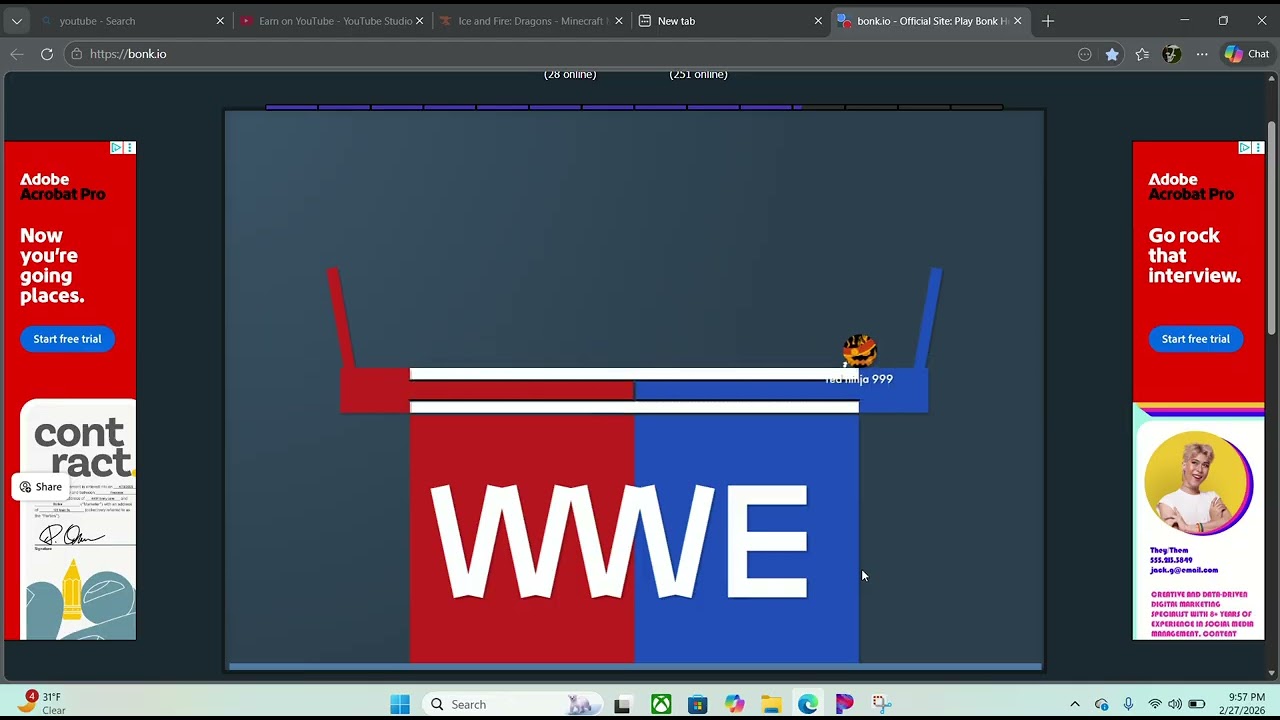This screenshot has height=720, width=1280.
Task: Launch the Xbox app from taskbar
Action: tap(661, 704)
